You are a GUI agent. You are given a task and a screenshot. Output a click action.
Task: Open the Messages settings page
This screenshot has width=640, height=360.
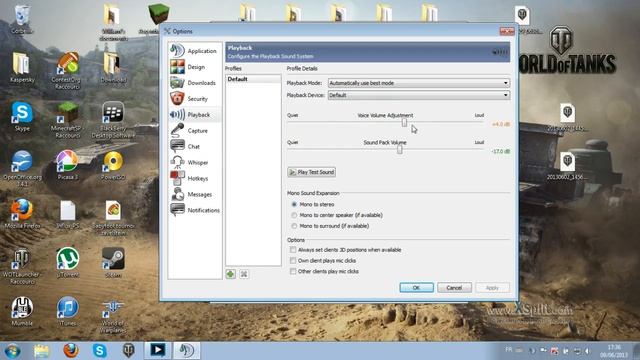point(195,194)
